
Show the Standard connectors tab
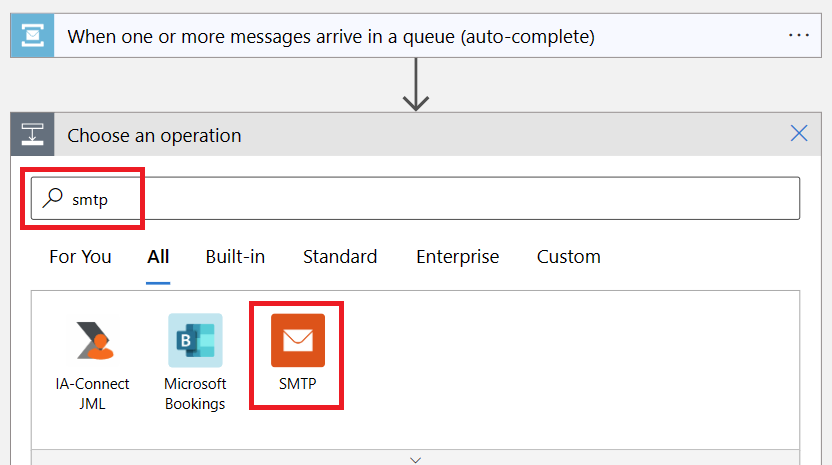click(x=340, y=257)
